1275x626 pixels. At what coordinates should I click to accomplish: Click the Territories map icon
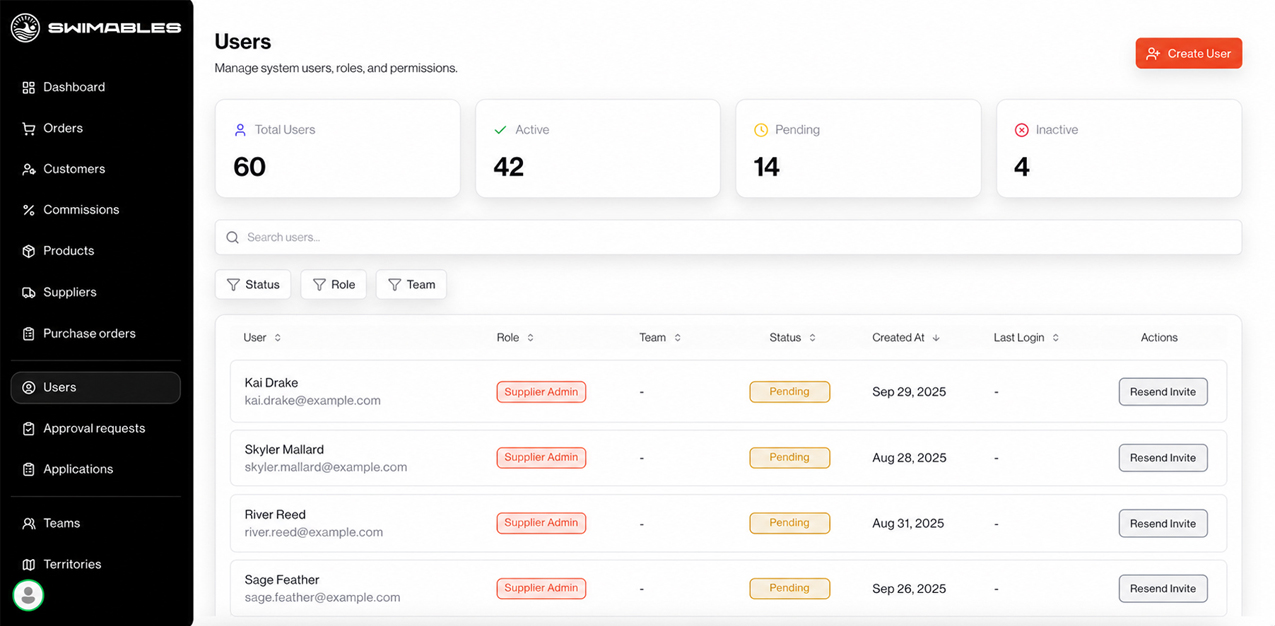coord(28,564)
